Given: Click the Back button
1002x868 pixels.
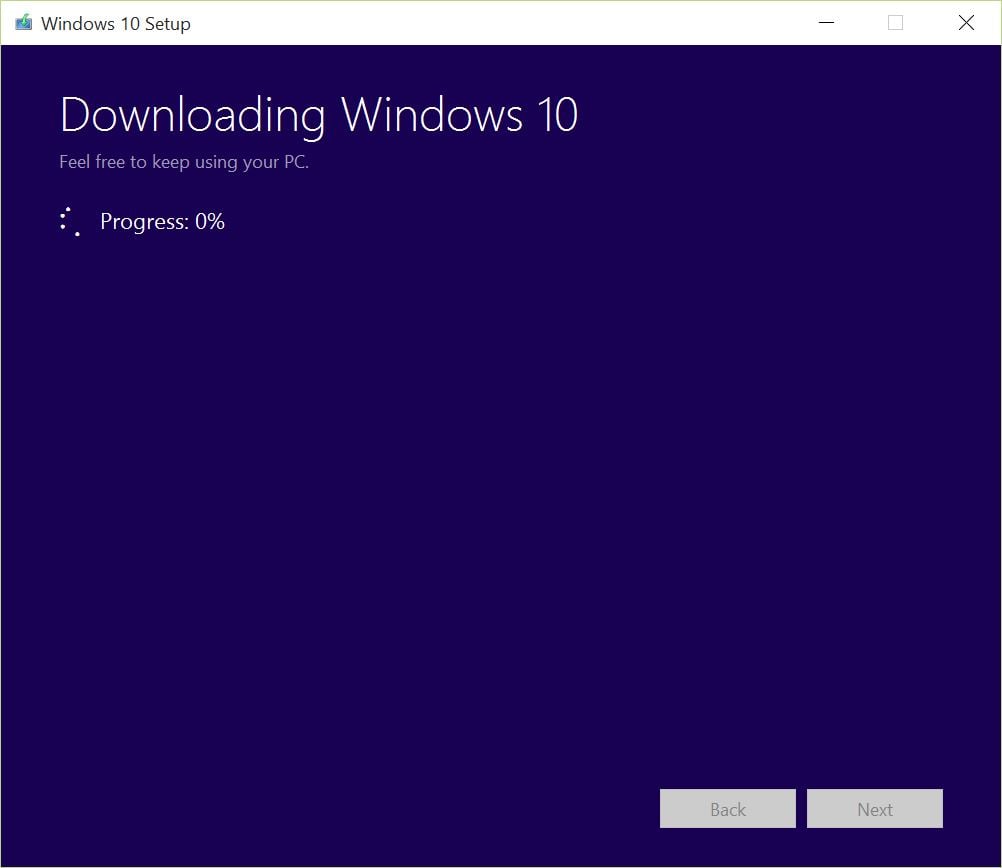Looking at the screenshot, I should 727,809.
